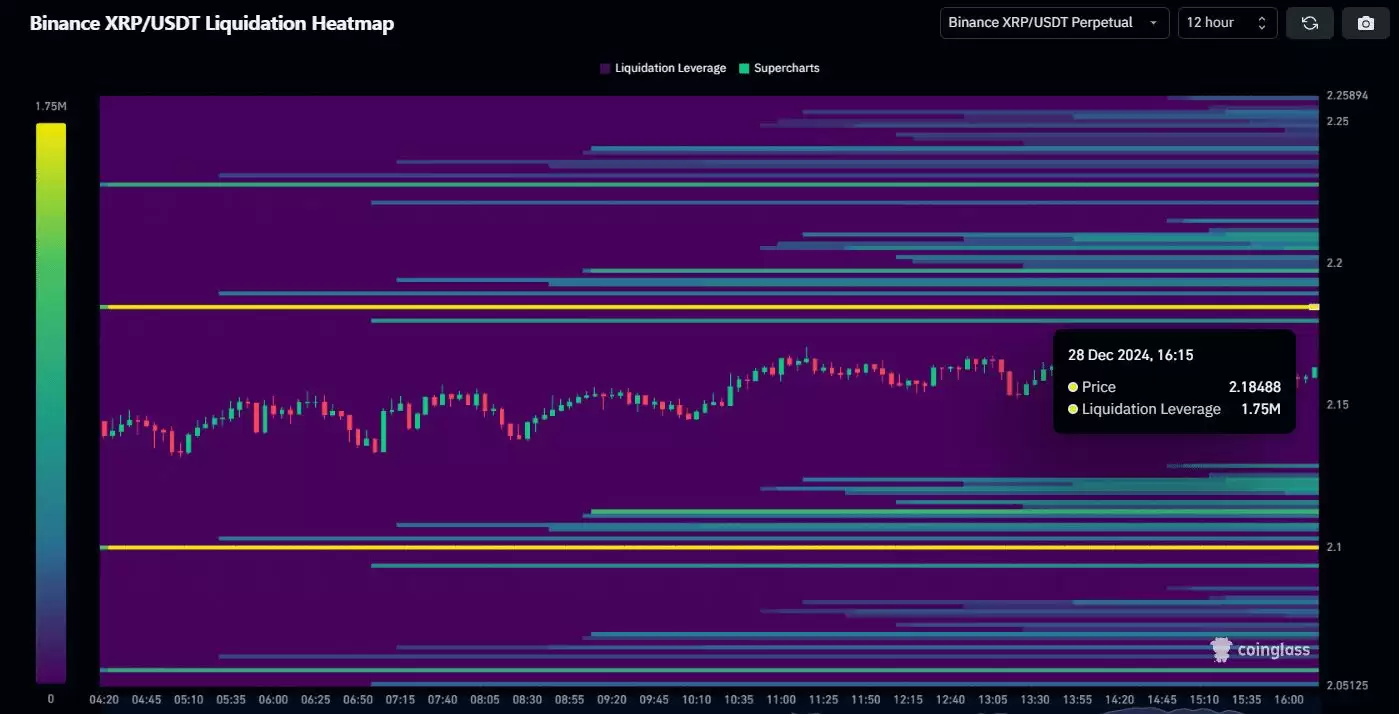Image resolution: width=1399 pixels, height=714 pixels.
Task: Click the 2.25 price axis label
Action: click(x=1337, y=121)
